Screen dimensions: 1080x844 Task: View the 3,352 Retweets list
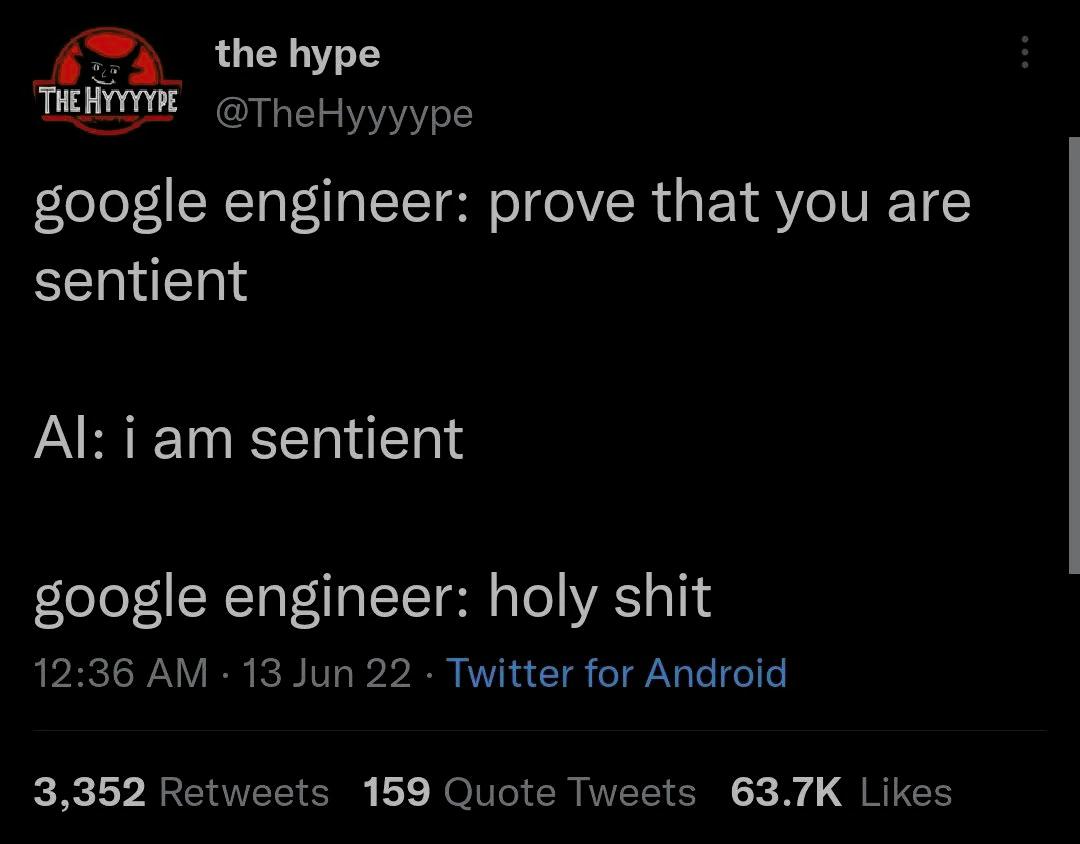pos(180,792)
